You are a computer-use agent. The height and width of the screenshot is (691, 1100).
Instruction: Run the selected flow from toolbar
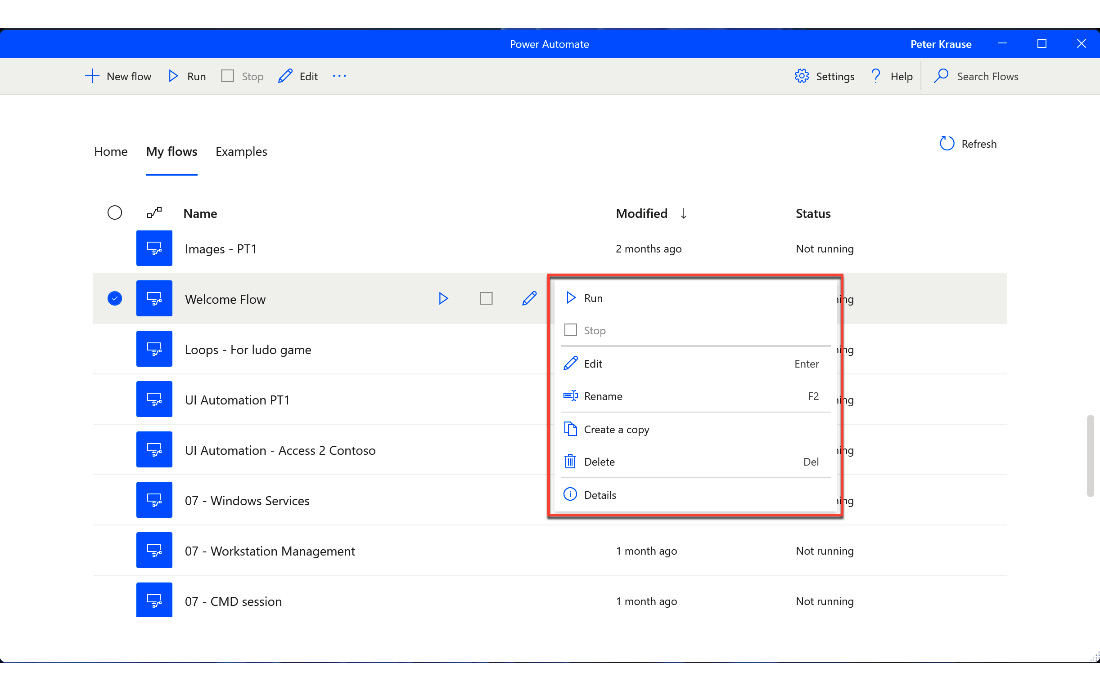[187, 76]
